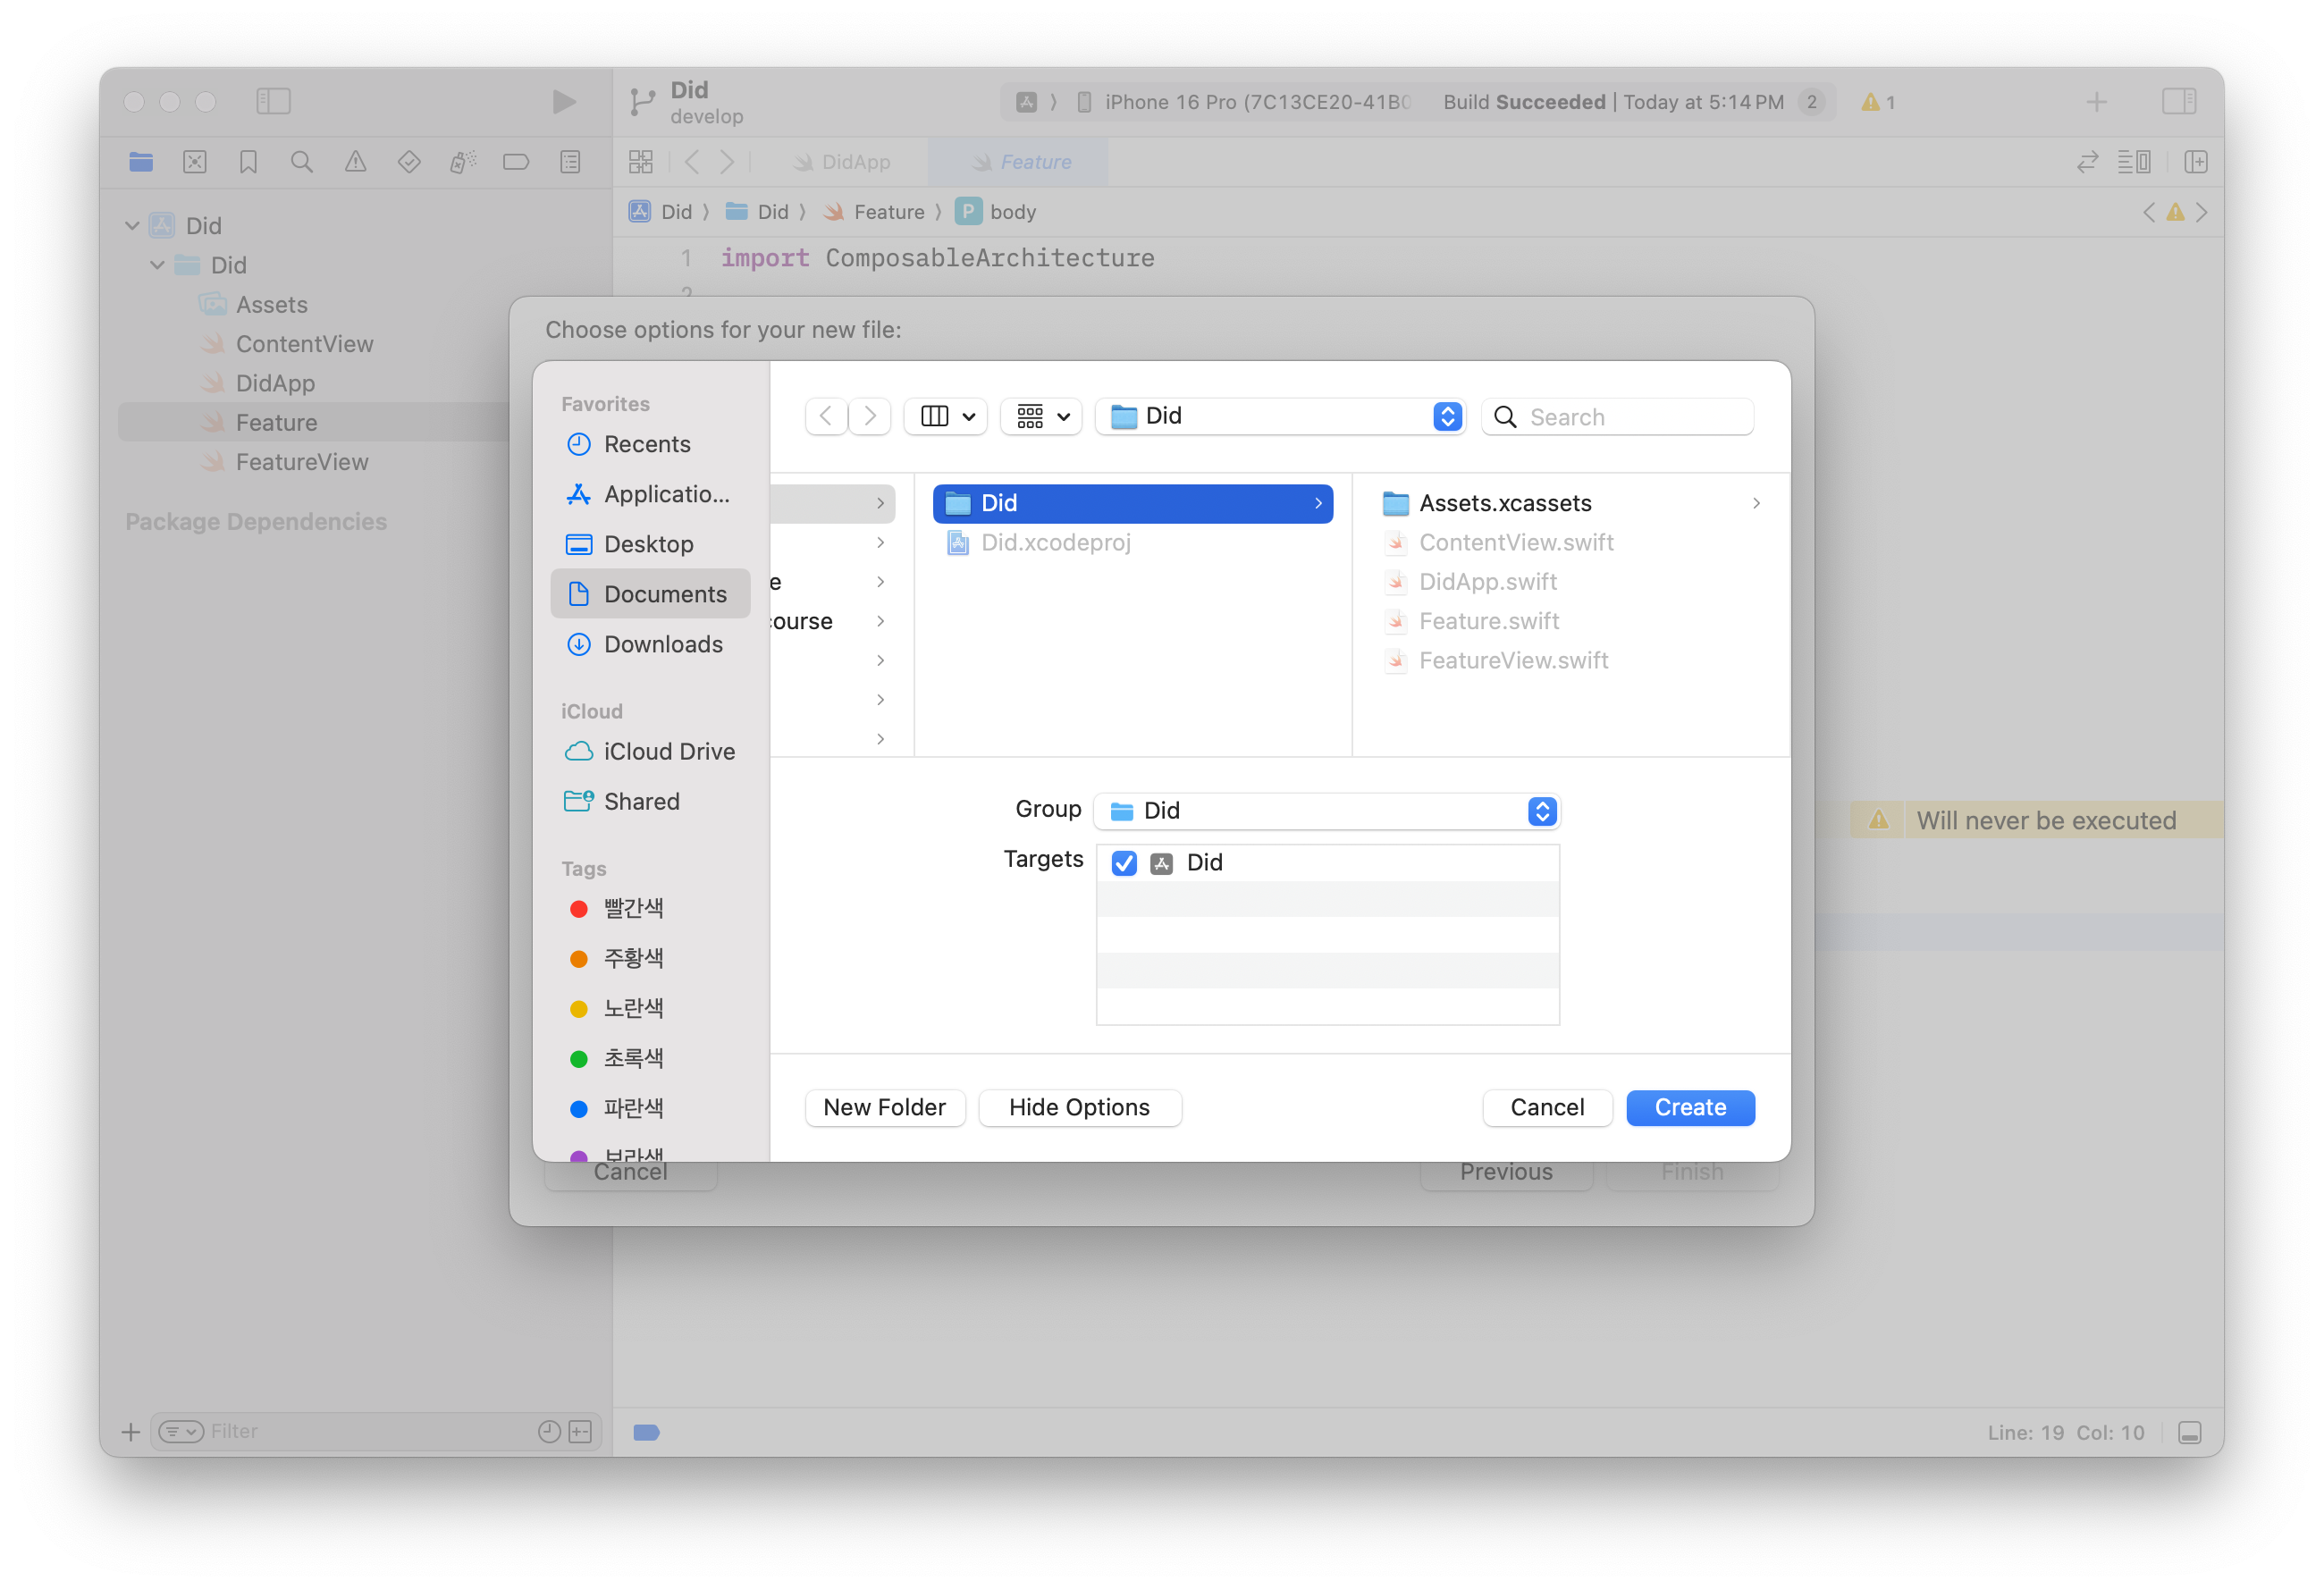The image size is (2324, 1589).
Task: Select Documents in Favorites sidebar
Action: click(x=650, y=594)
